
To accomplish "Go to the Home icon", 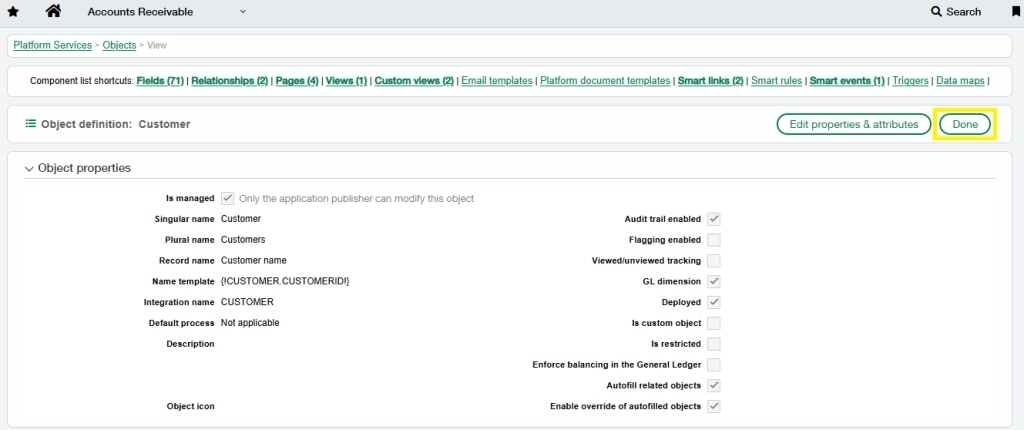I will [54, 11].
